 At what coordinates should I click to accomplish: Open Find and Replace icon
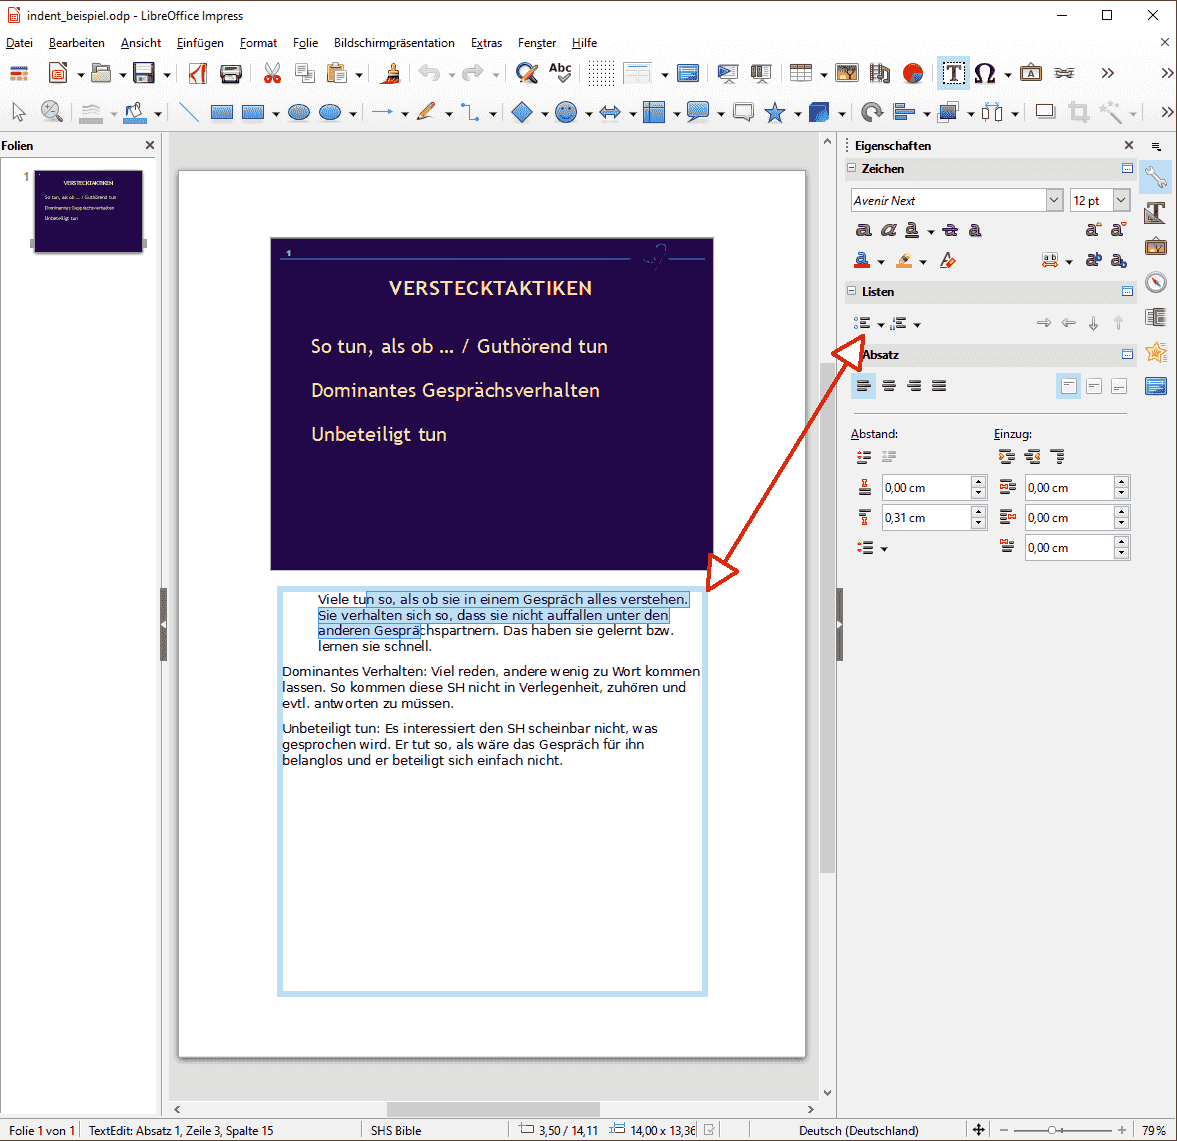(527, 73)
